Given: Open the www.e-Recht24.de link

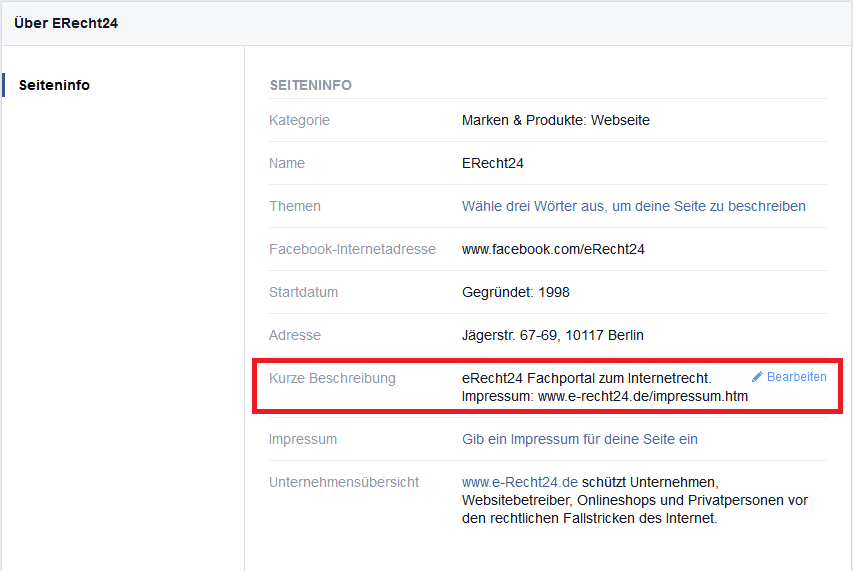Looking at the screenshot, I should (x=520, y=482).
